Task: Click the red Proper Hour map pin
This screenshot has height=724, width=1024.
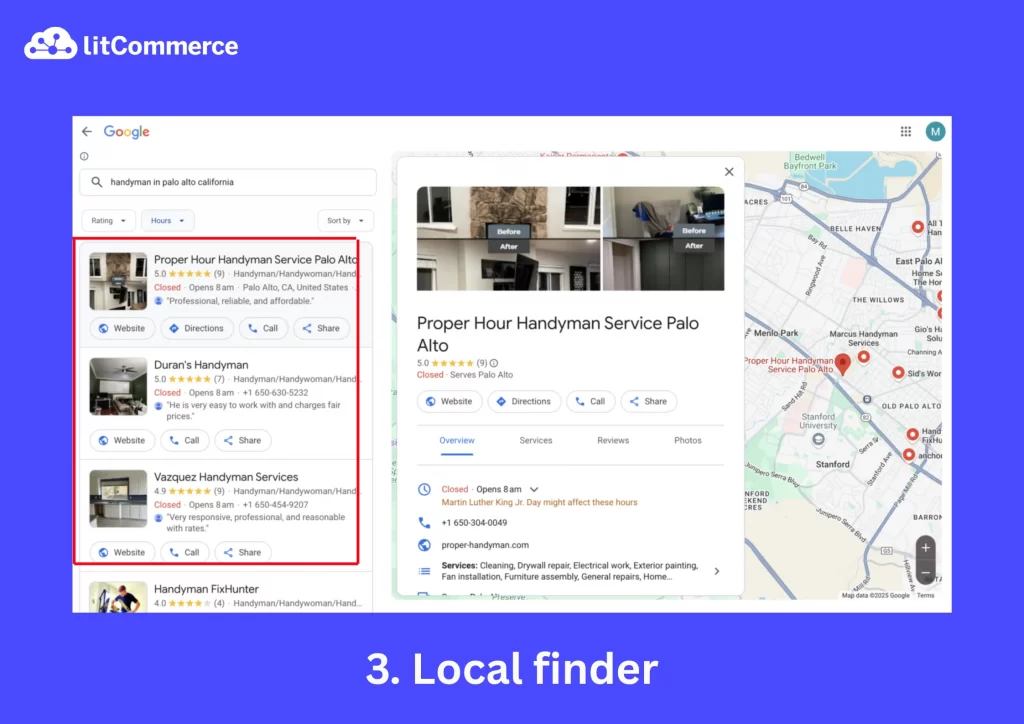Action: coord(843,364)
